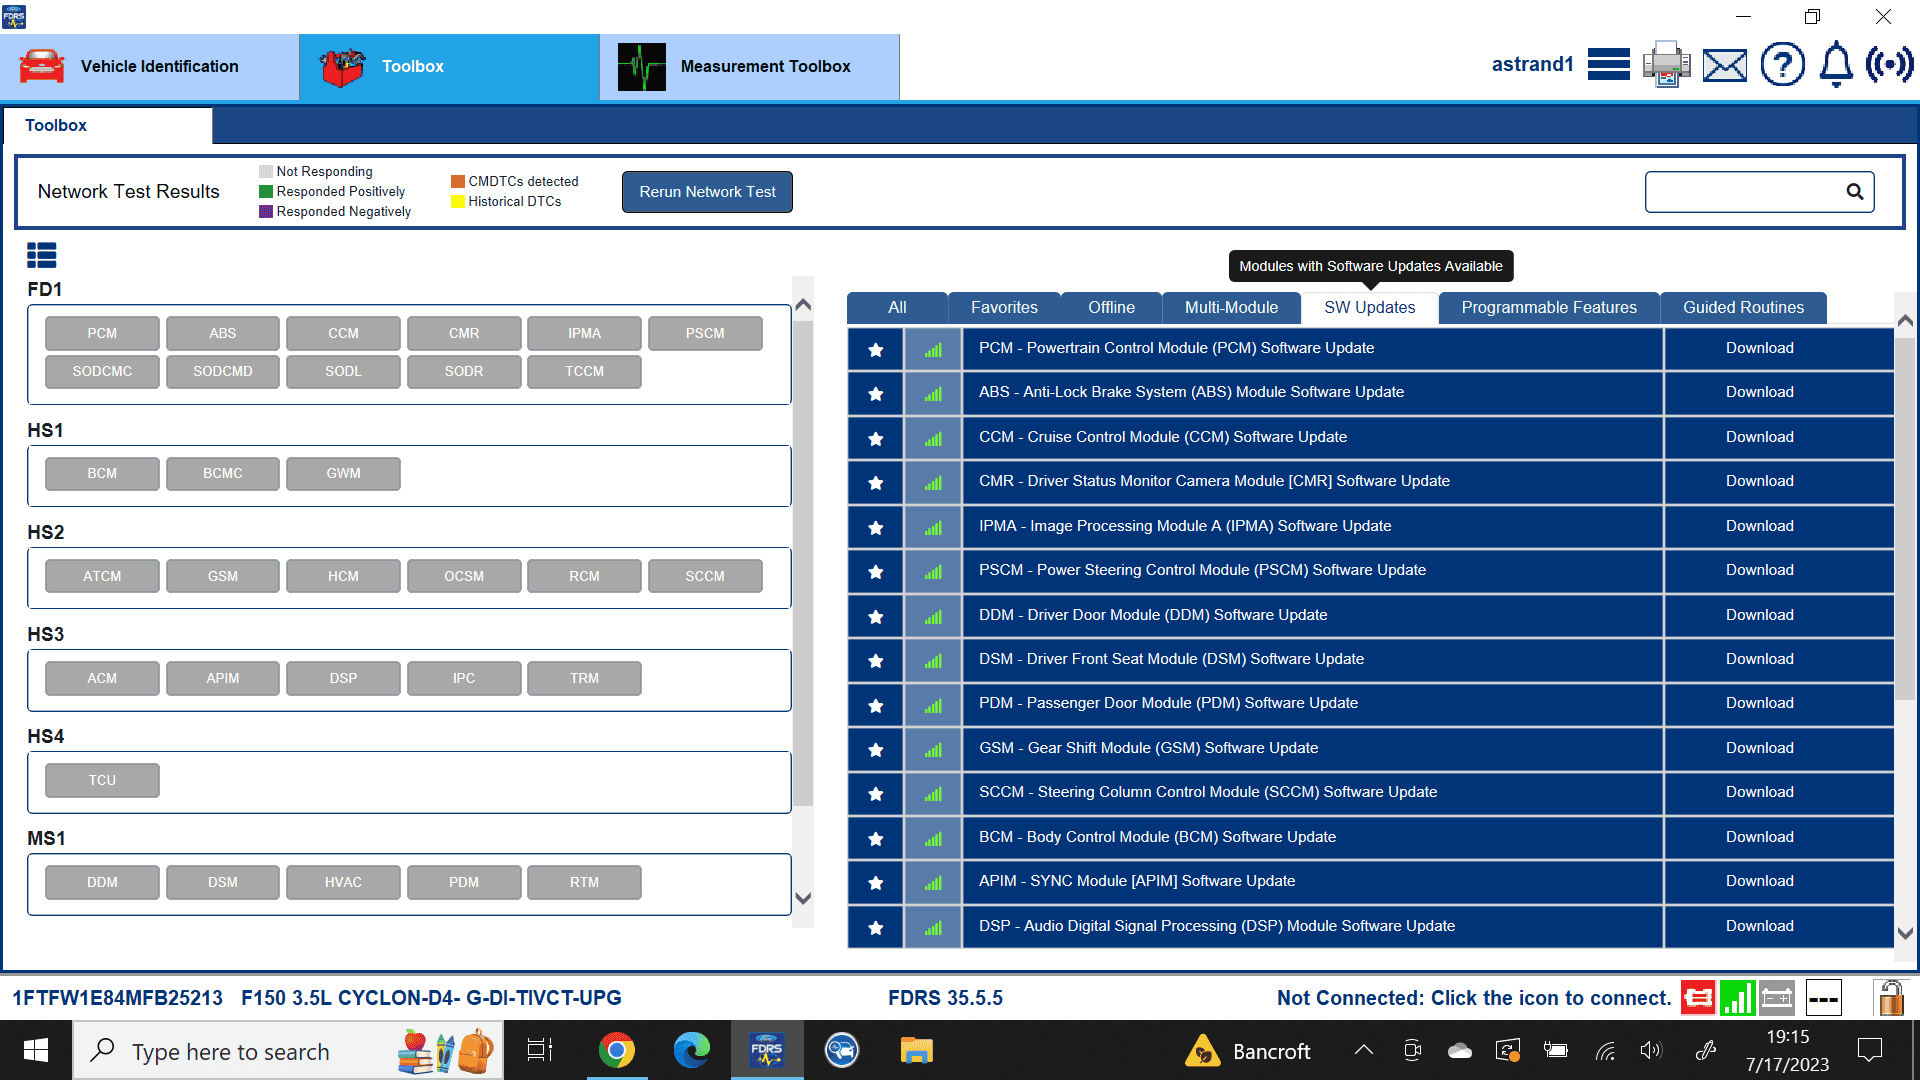Toggle favorite star for GSM Software Update
Viewport: 1920px width, 1080px height.
(875, 749)
